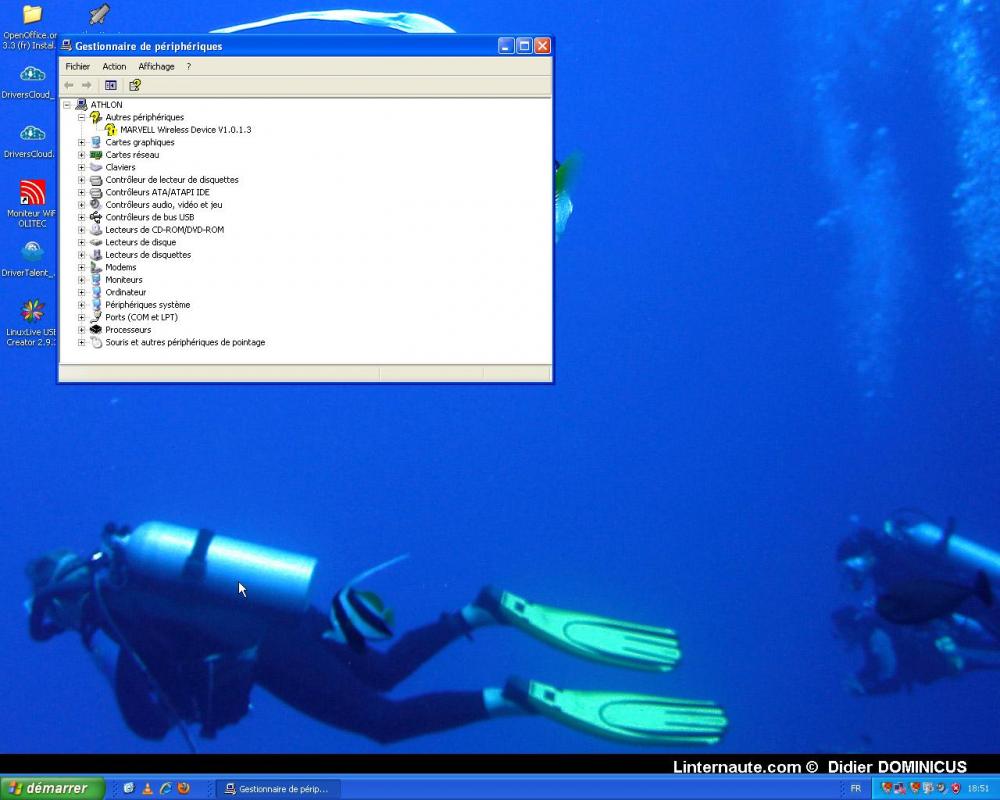Click the back navigation arrow in toolbar
Screen dimensions: 1000x800
tap(69, 85)
